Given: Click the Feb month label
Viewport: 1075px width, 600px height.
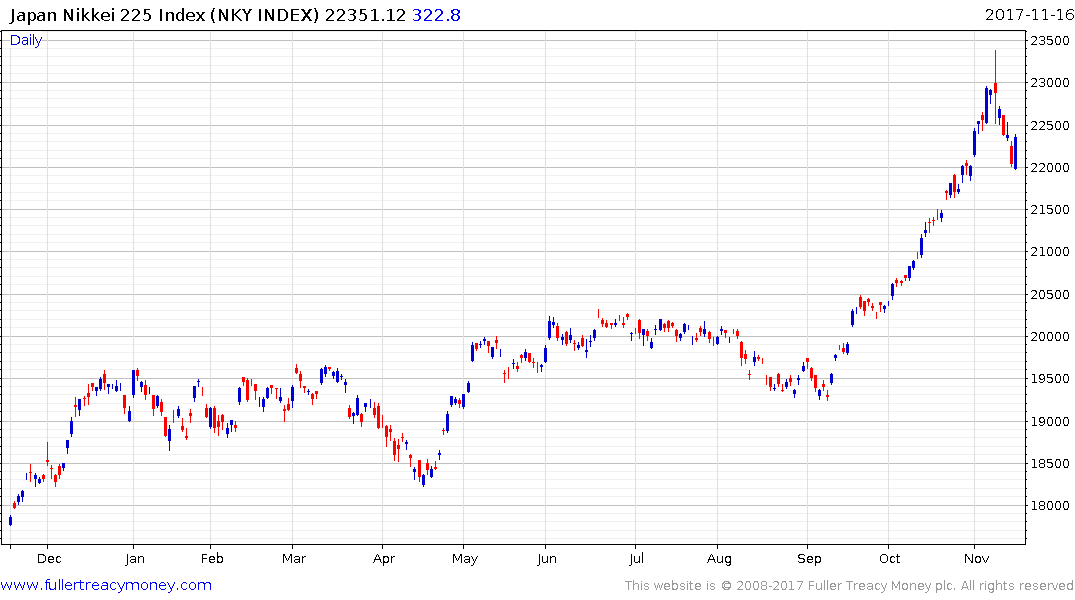Looking at the screenshot, I should (x=212, y=559).
